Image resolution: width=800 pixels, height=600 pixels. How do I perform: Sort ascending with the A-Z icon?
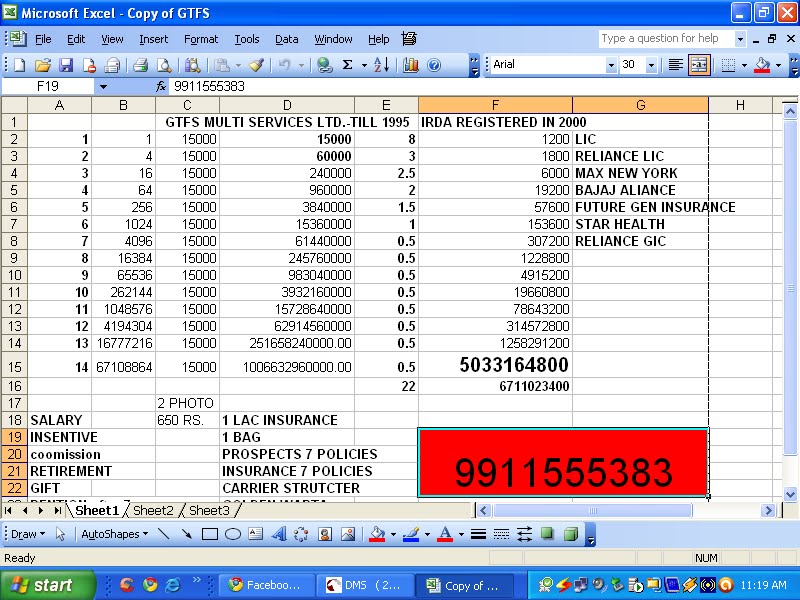tap(382, 65)
